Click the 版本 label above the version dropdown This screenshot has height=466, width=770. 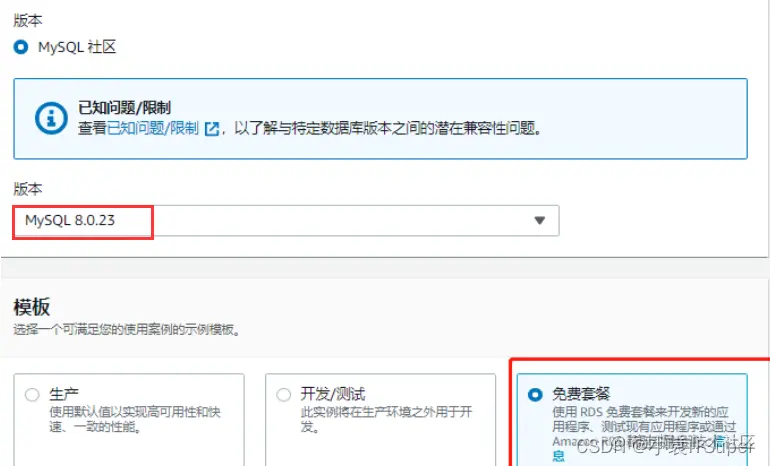(x=28, y=189)
